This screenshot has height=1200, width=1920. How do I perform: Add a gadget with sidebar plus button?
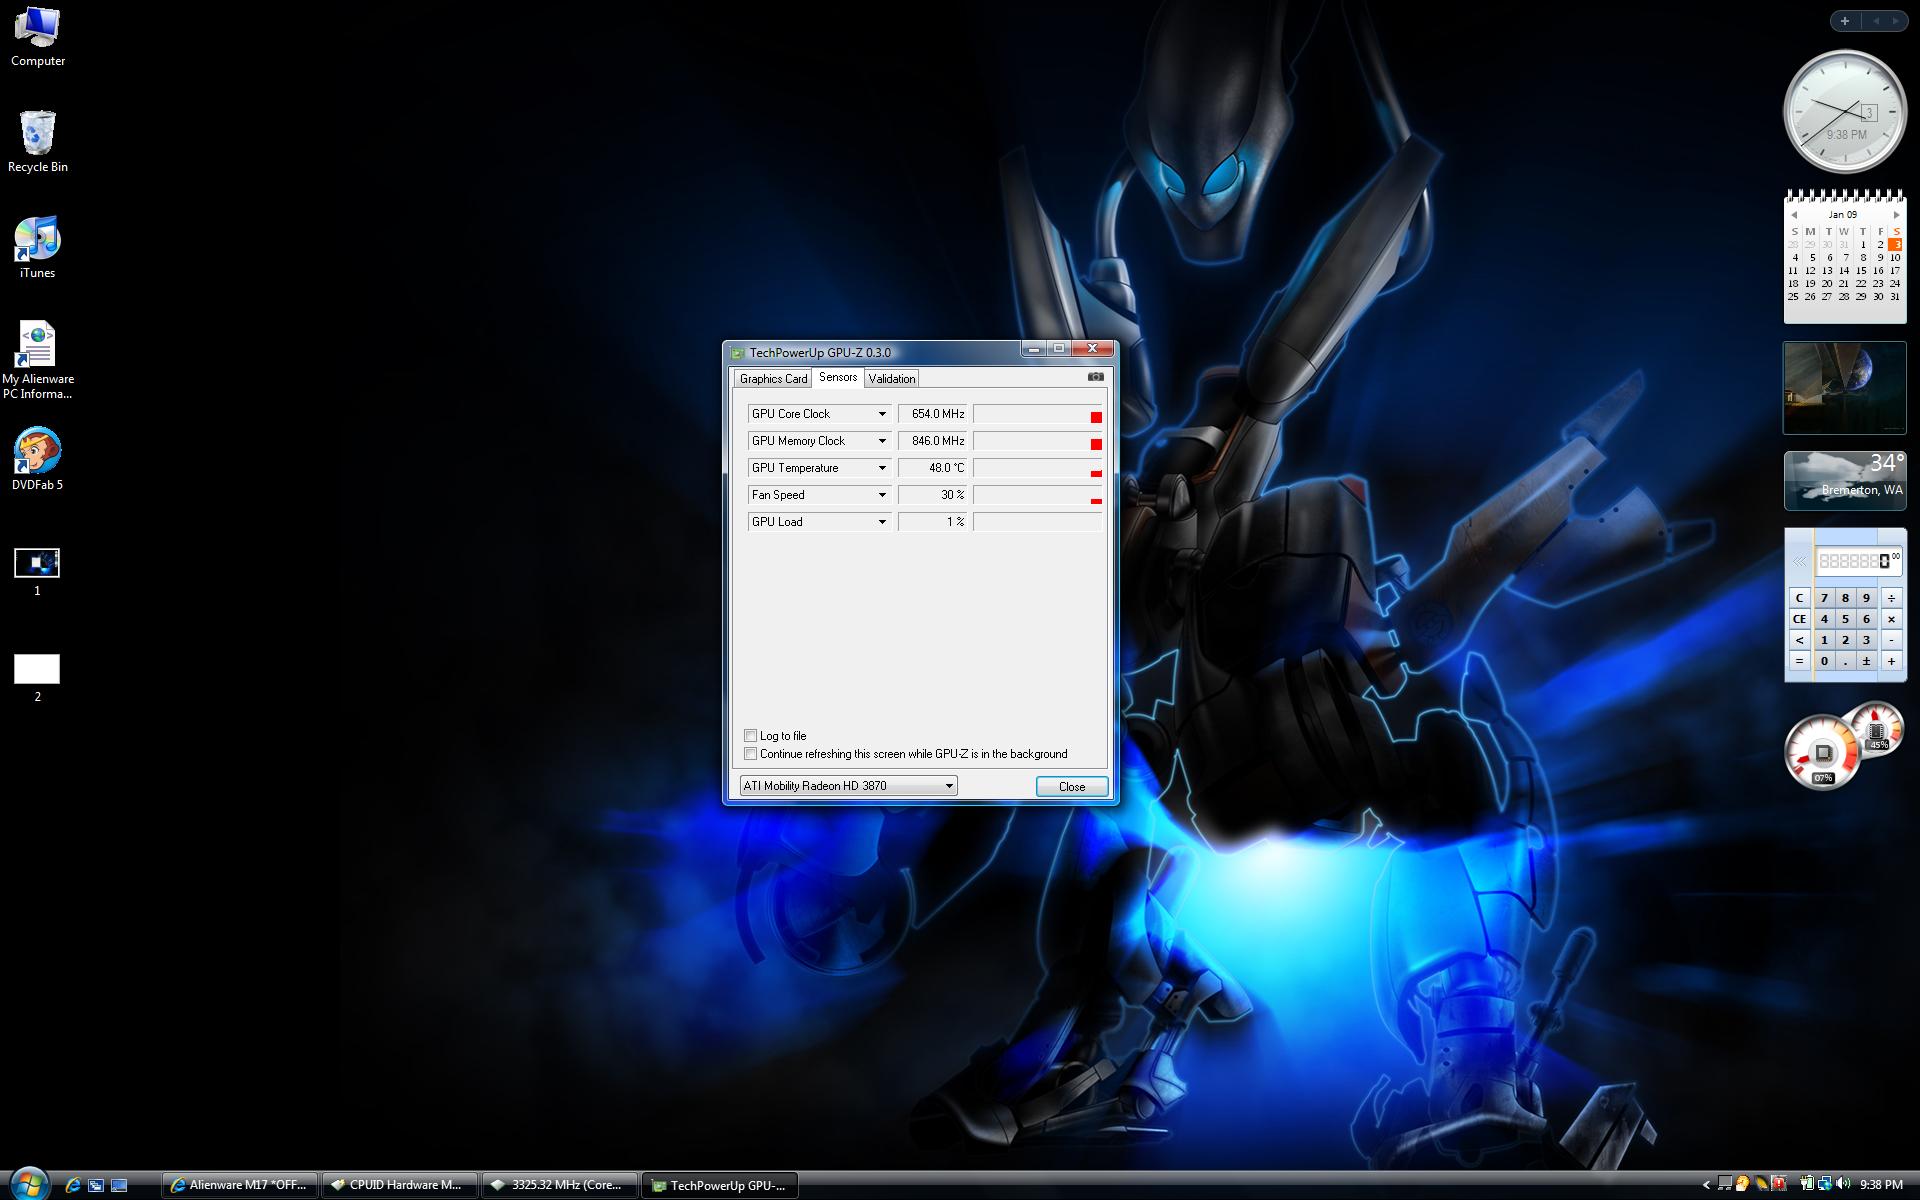[x=1845, y=21]
